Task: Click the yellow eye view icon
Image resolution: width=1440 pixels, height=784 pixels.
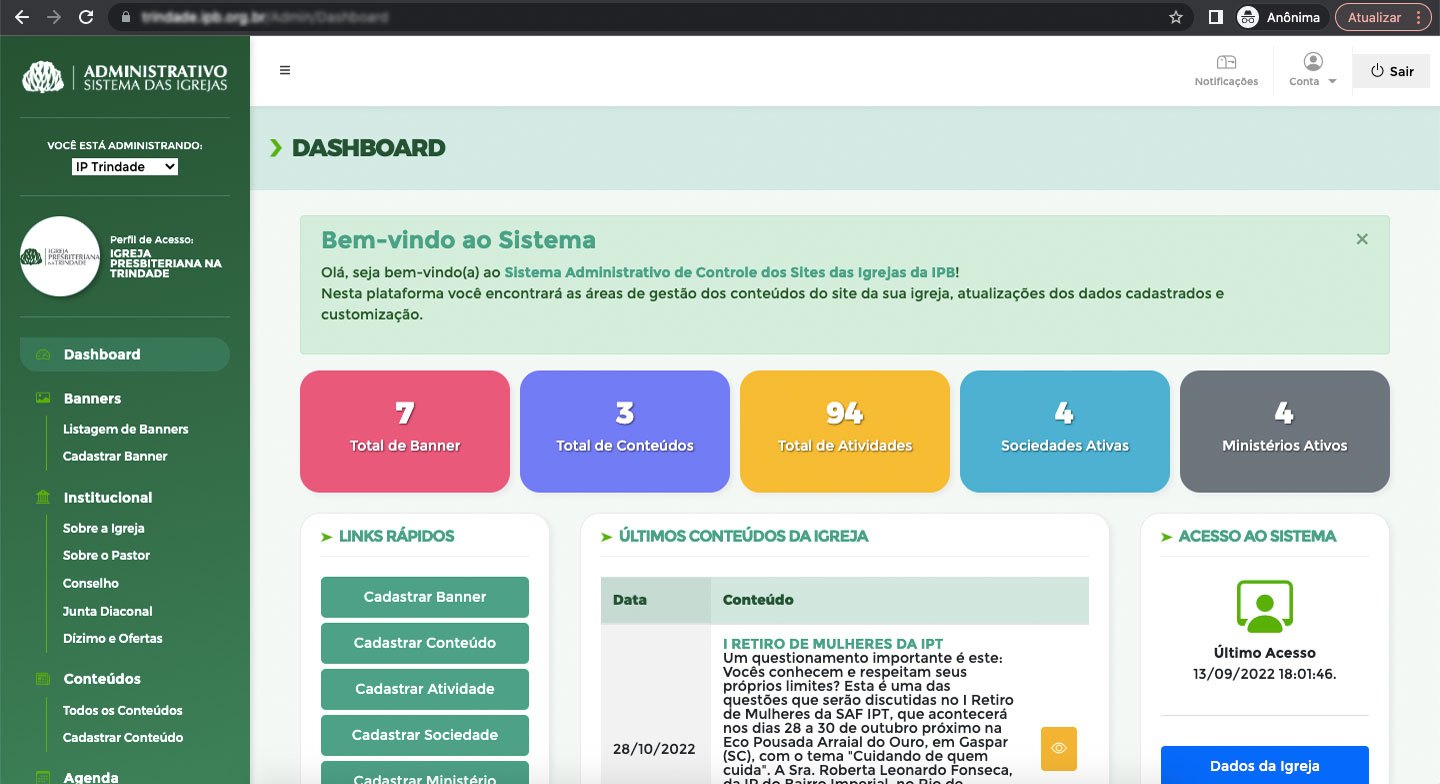Action: [x=1058, y=748]
